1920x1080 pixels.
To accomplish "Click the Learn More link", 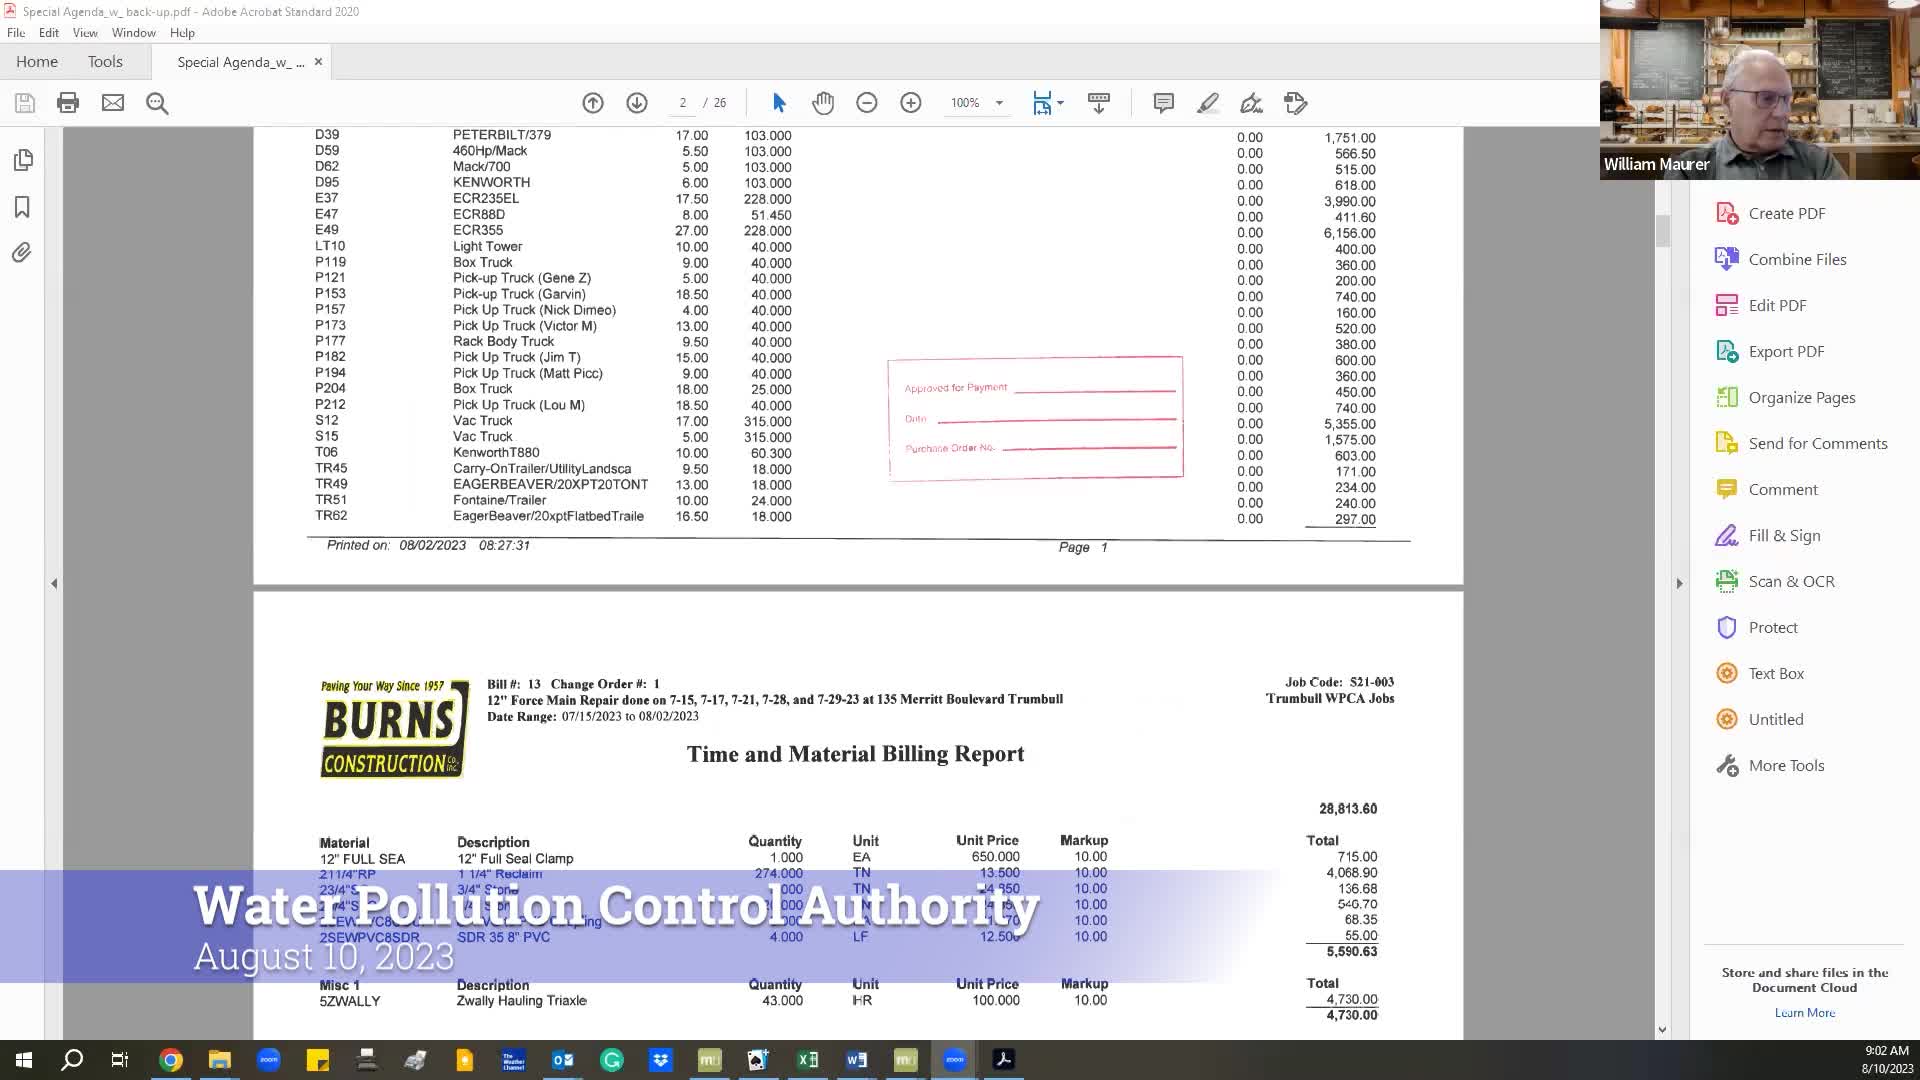I will tap(1804, 1012).
